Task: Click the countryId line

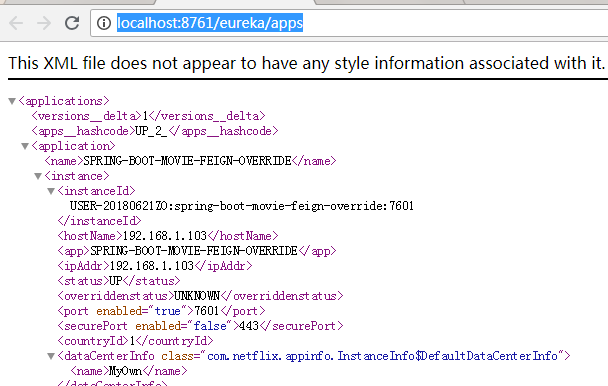Action: 135,341
